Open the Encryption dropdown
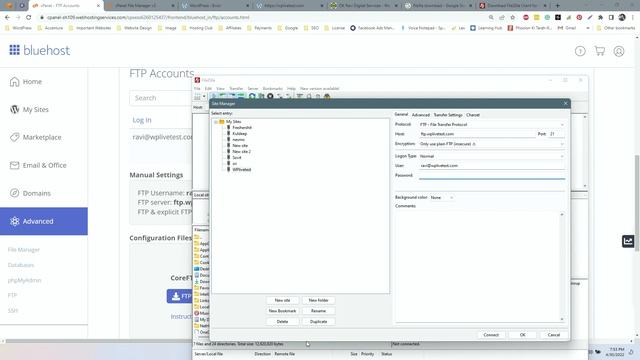Viewport: 640px width, 360px height. tap(492, 144)
